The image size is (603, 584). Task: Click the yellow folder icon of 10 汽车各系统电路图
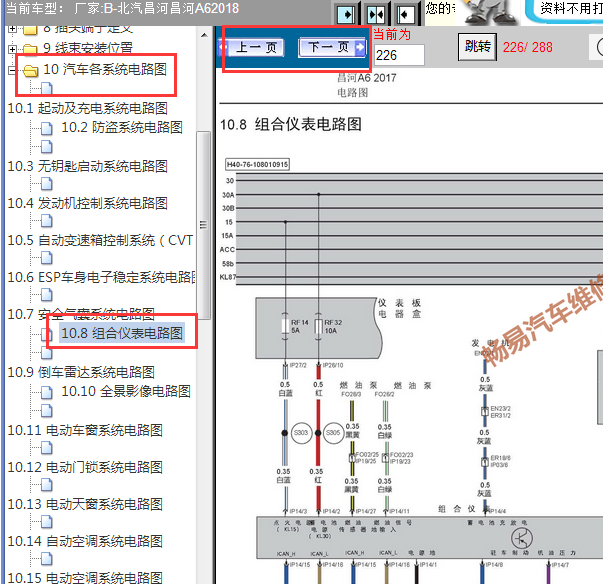[x=31, y=71]
